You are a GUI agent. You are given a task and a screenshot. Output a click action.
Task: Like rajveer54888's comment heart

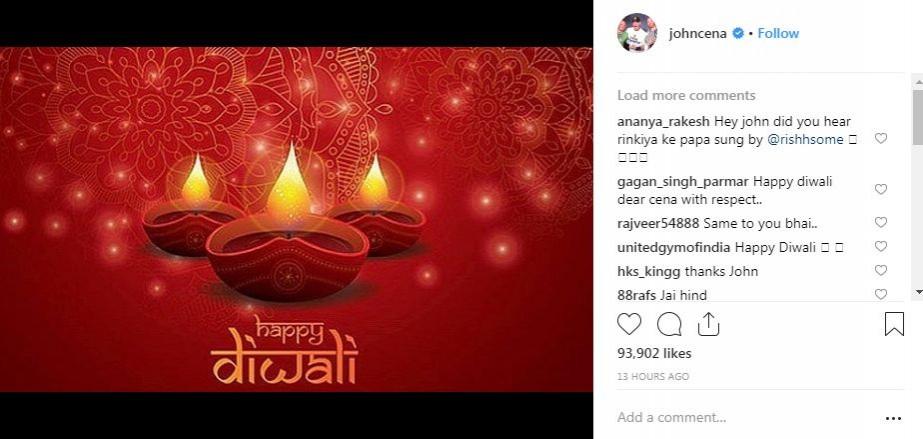pos(881,222)
